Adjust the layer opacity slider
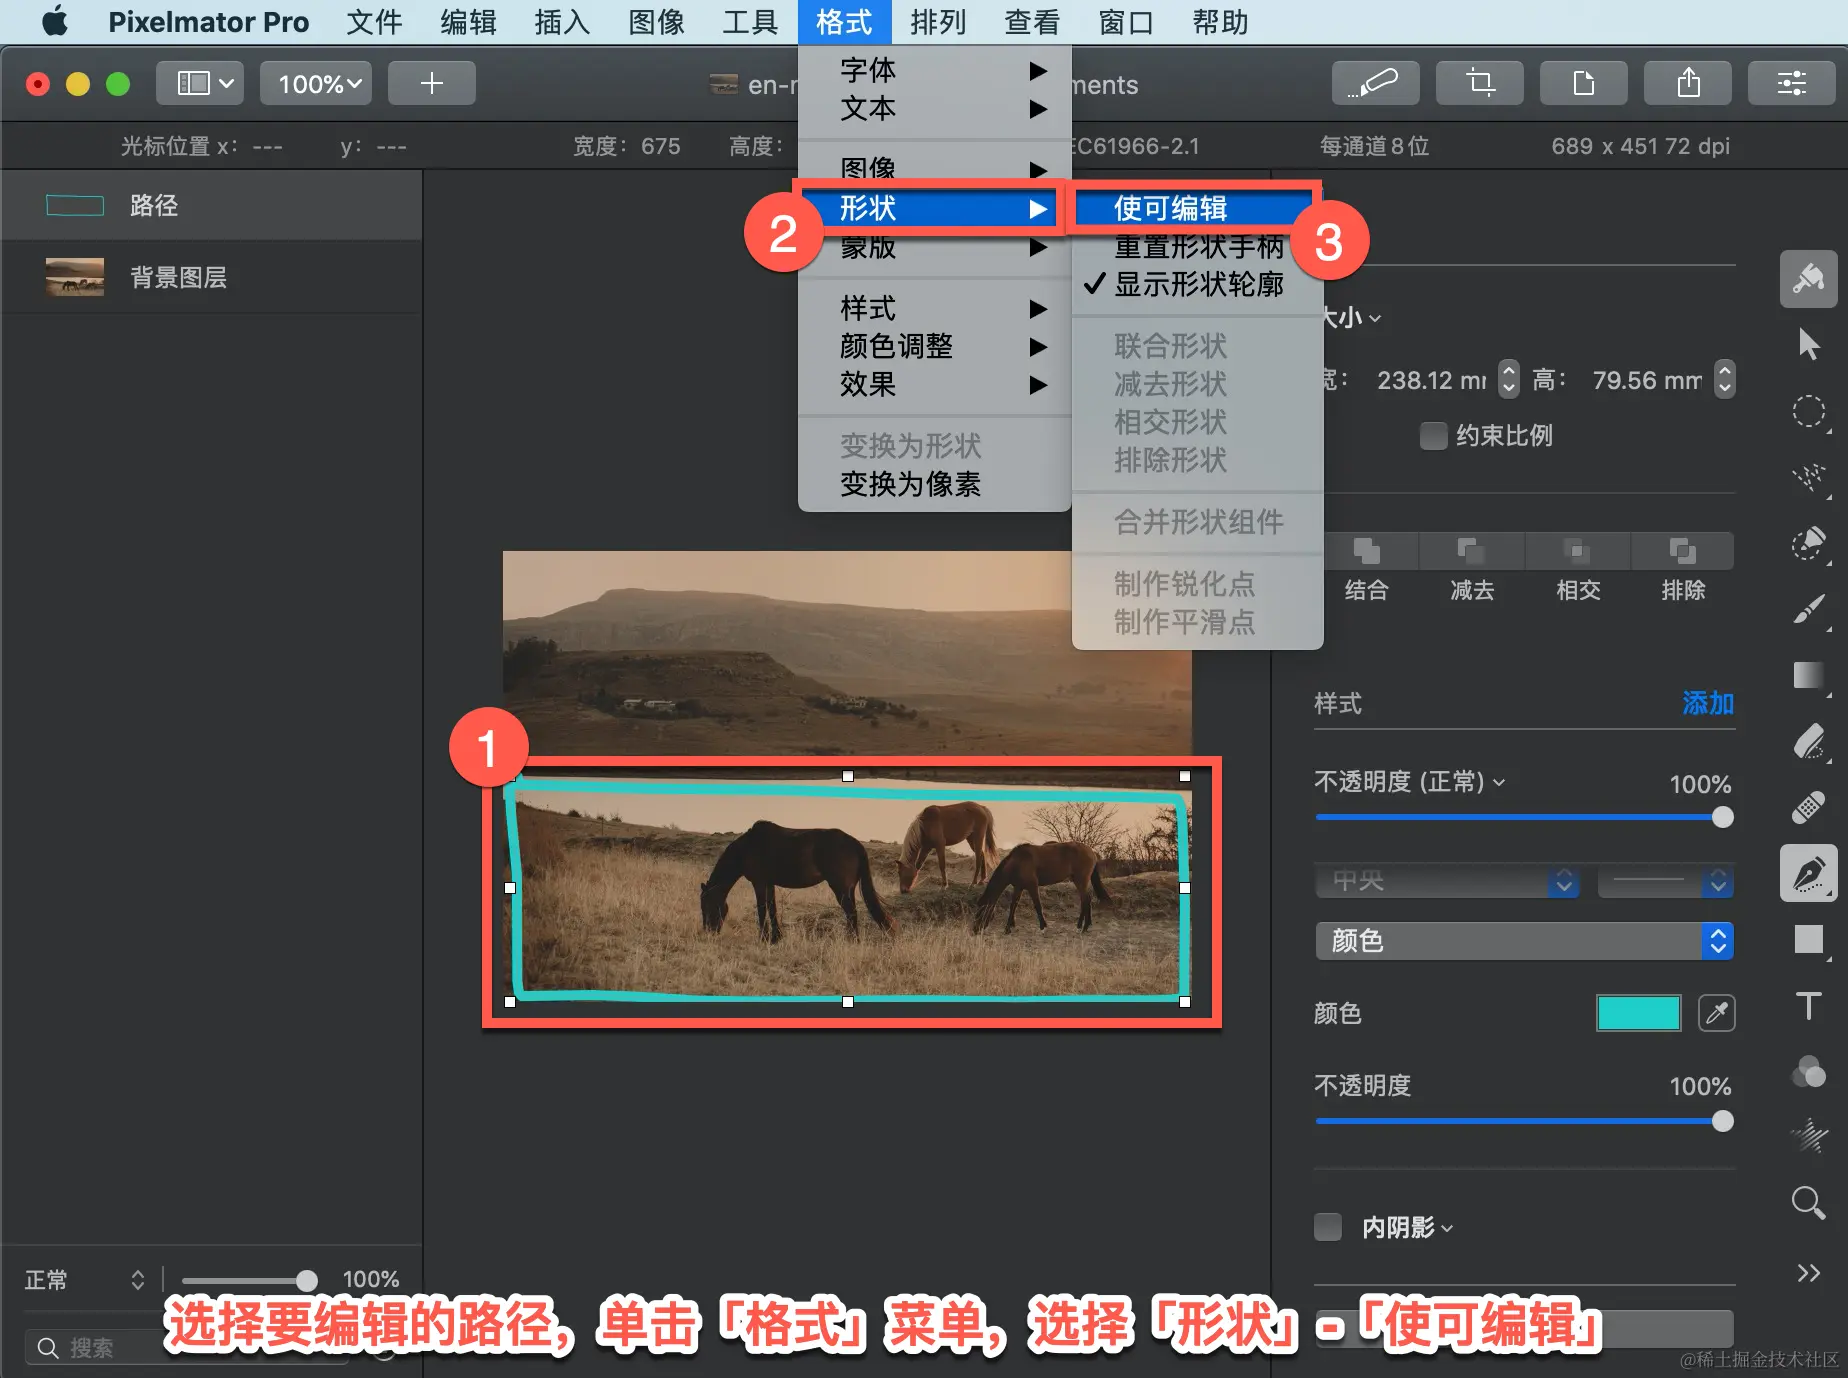Image resolution: width=1848 pixels, height=1378 pixels. click(248, 1280)
